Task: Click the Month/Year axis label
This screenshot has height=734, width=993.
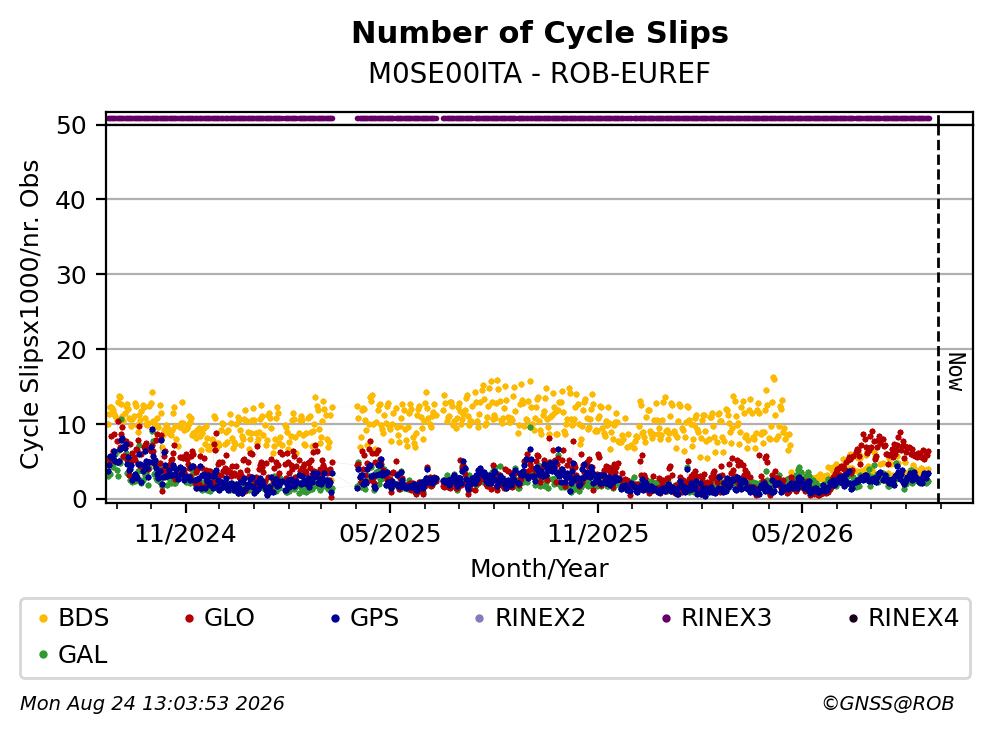Action: 540,569
